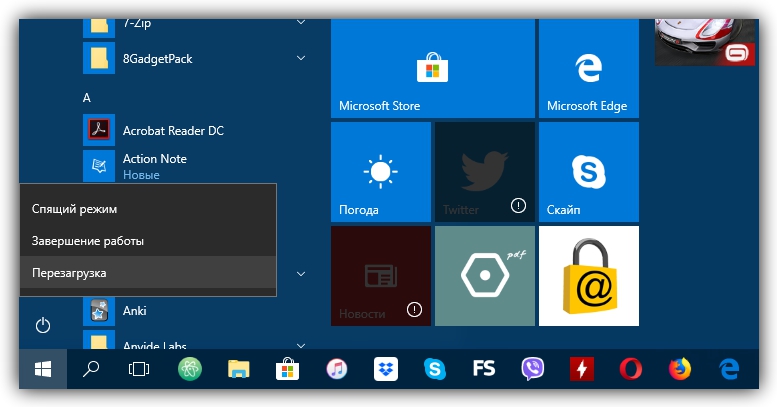777x407 pixels.
Task: Expand folder chevron above Anki
Action: coord(300,274)
